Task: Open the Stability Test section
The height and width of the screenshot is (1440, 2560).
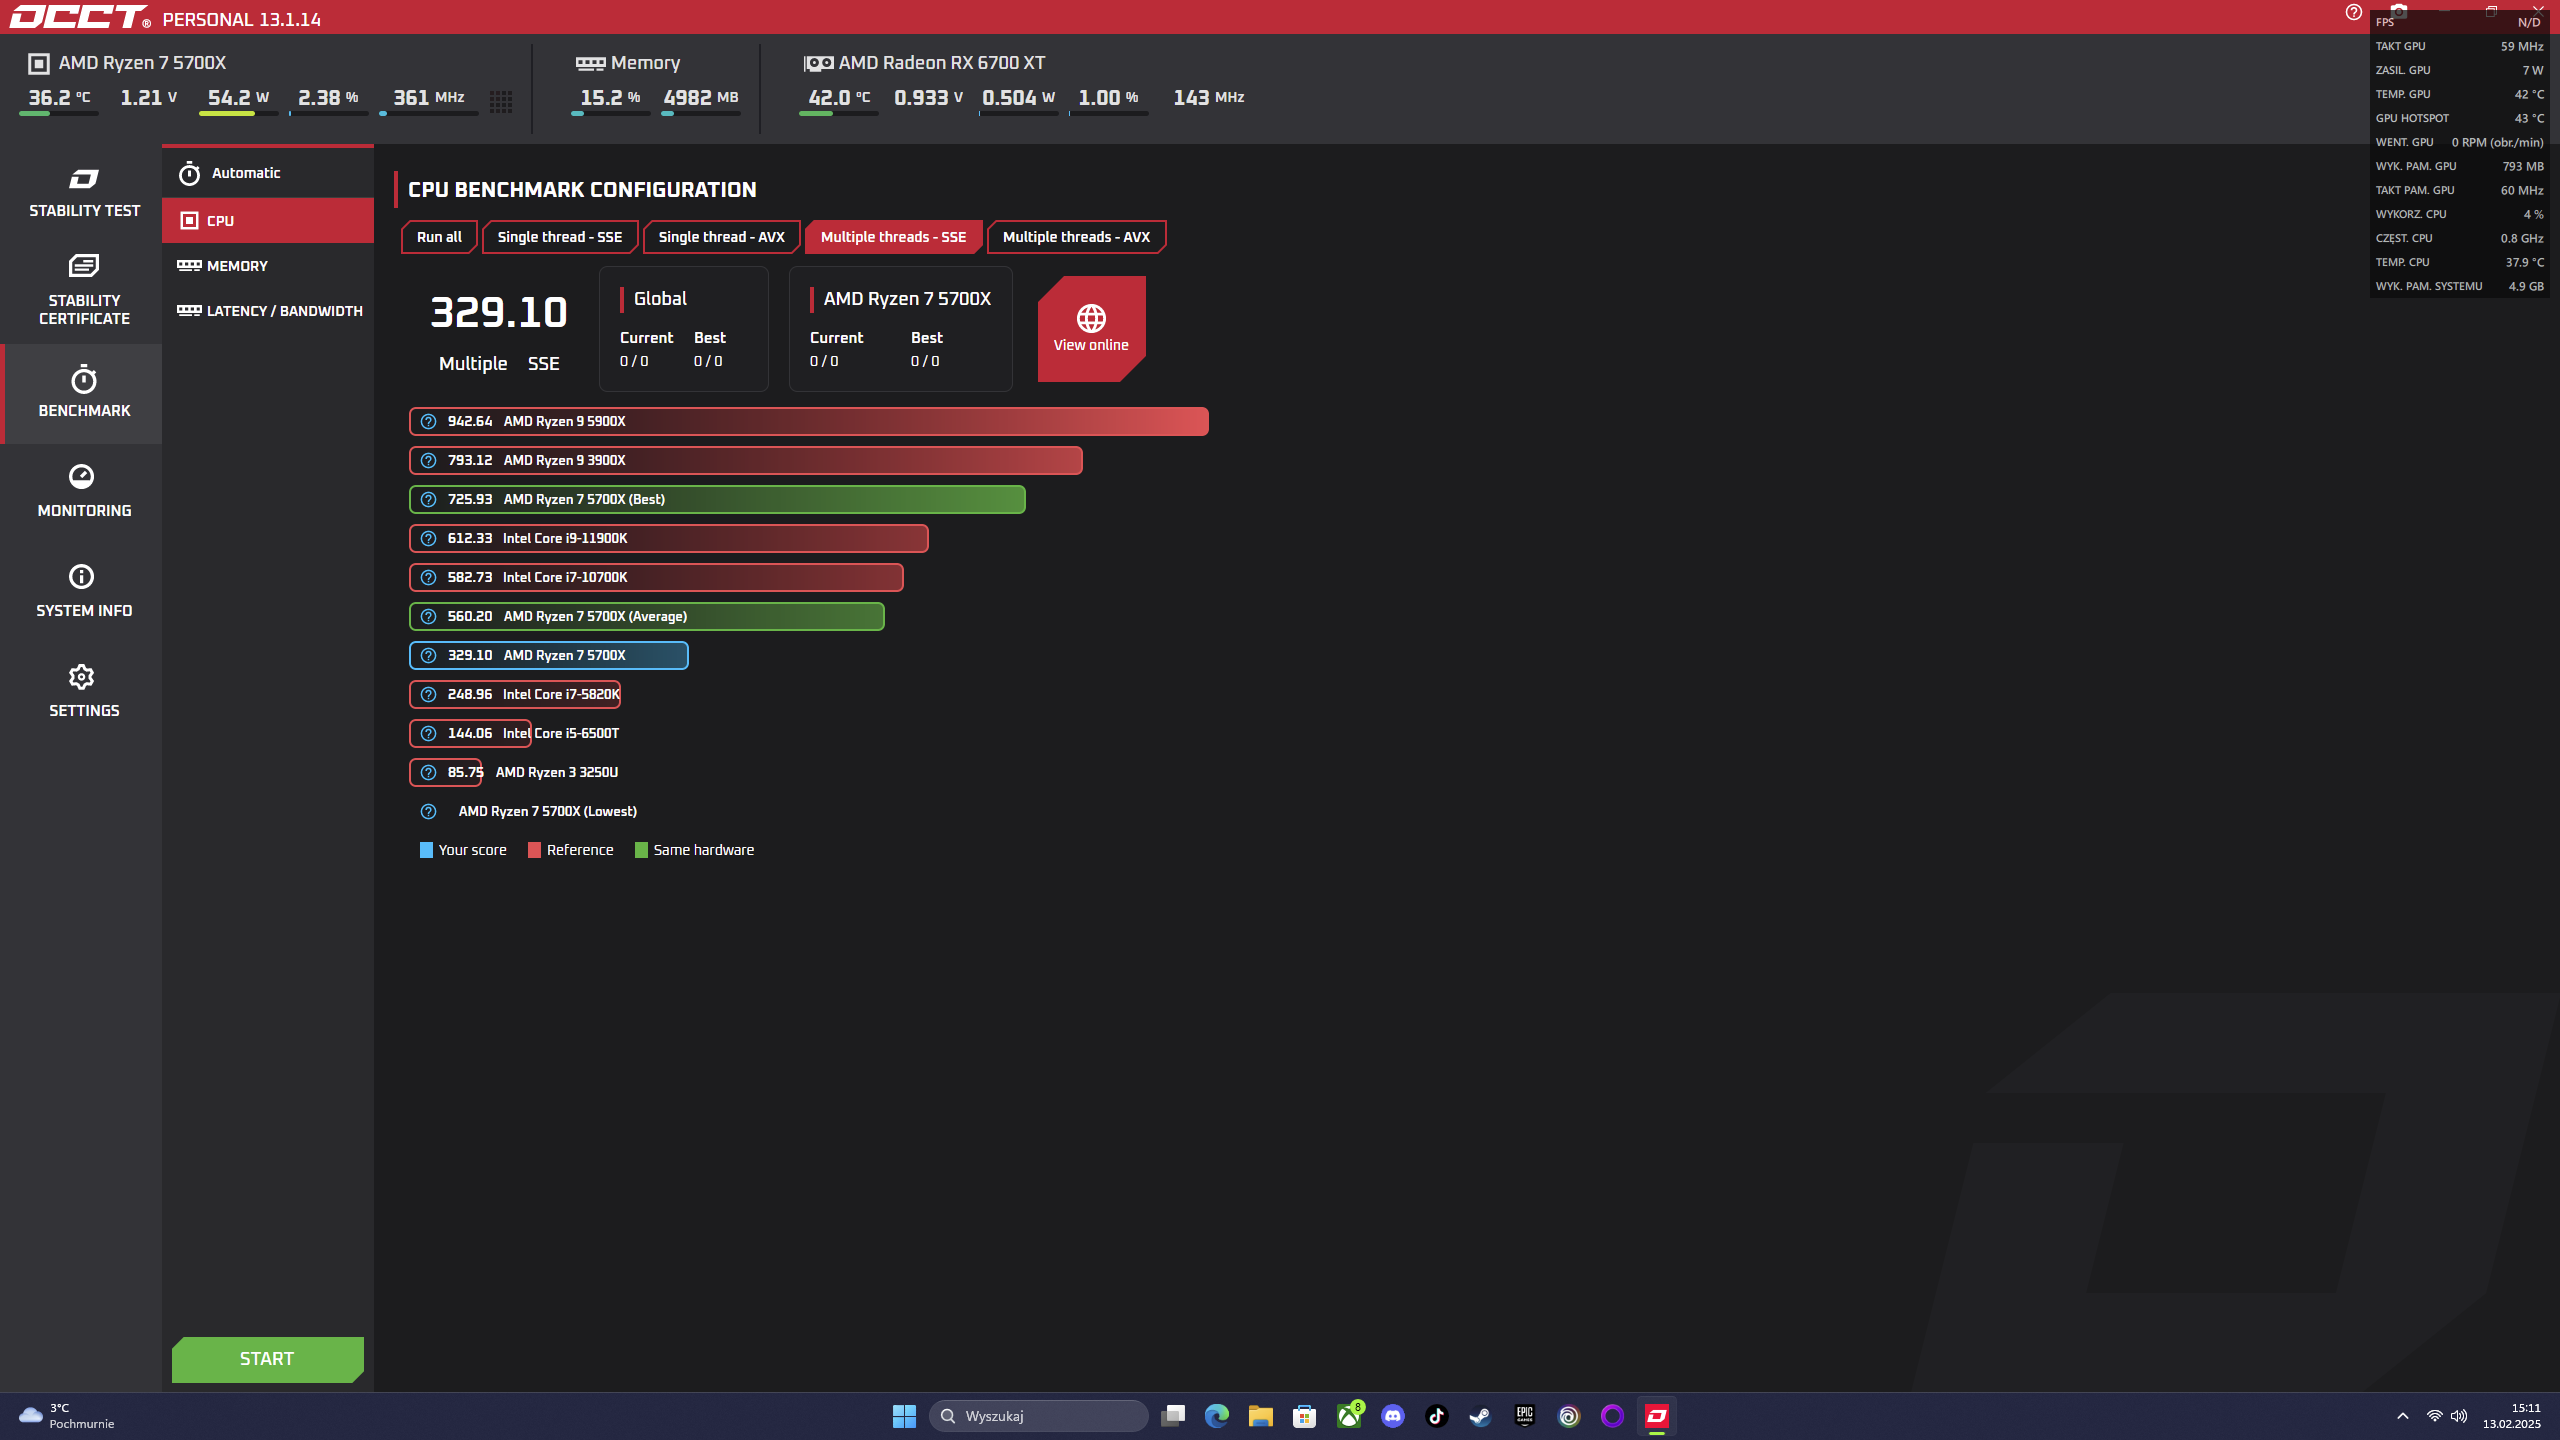Action: coord(84,193)
